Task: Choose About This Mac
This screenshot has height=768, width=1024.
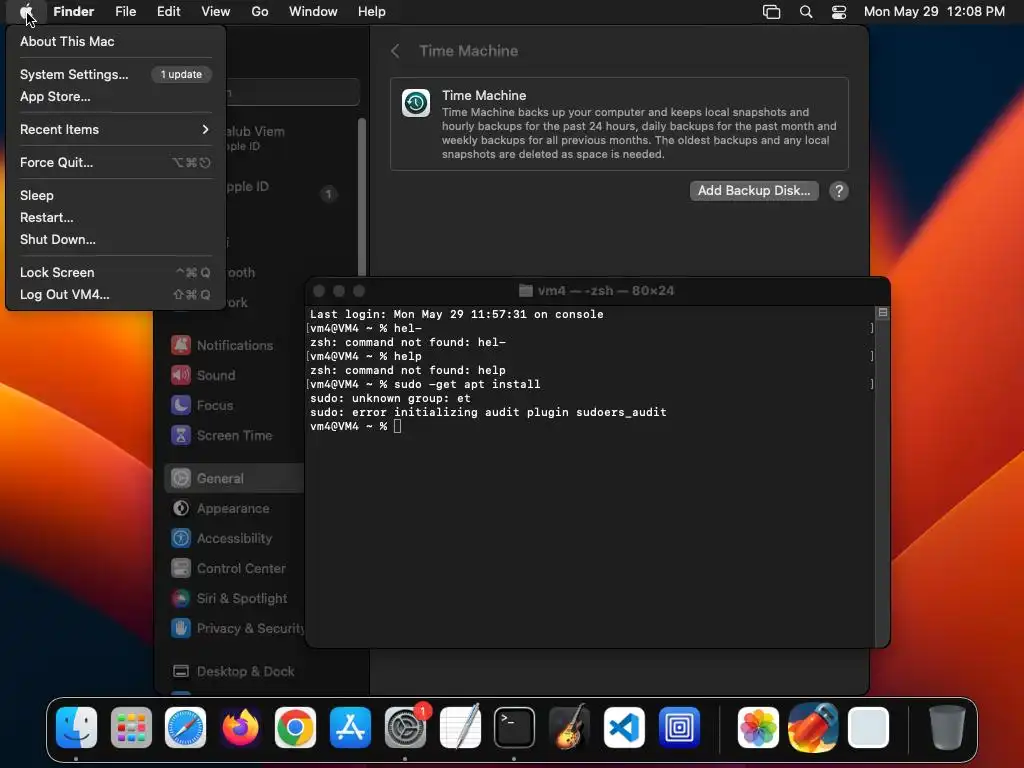Action: 115,41
